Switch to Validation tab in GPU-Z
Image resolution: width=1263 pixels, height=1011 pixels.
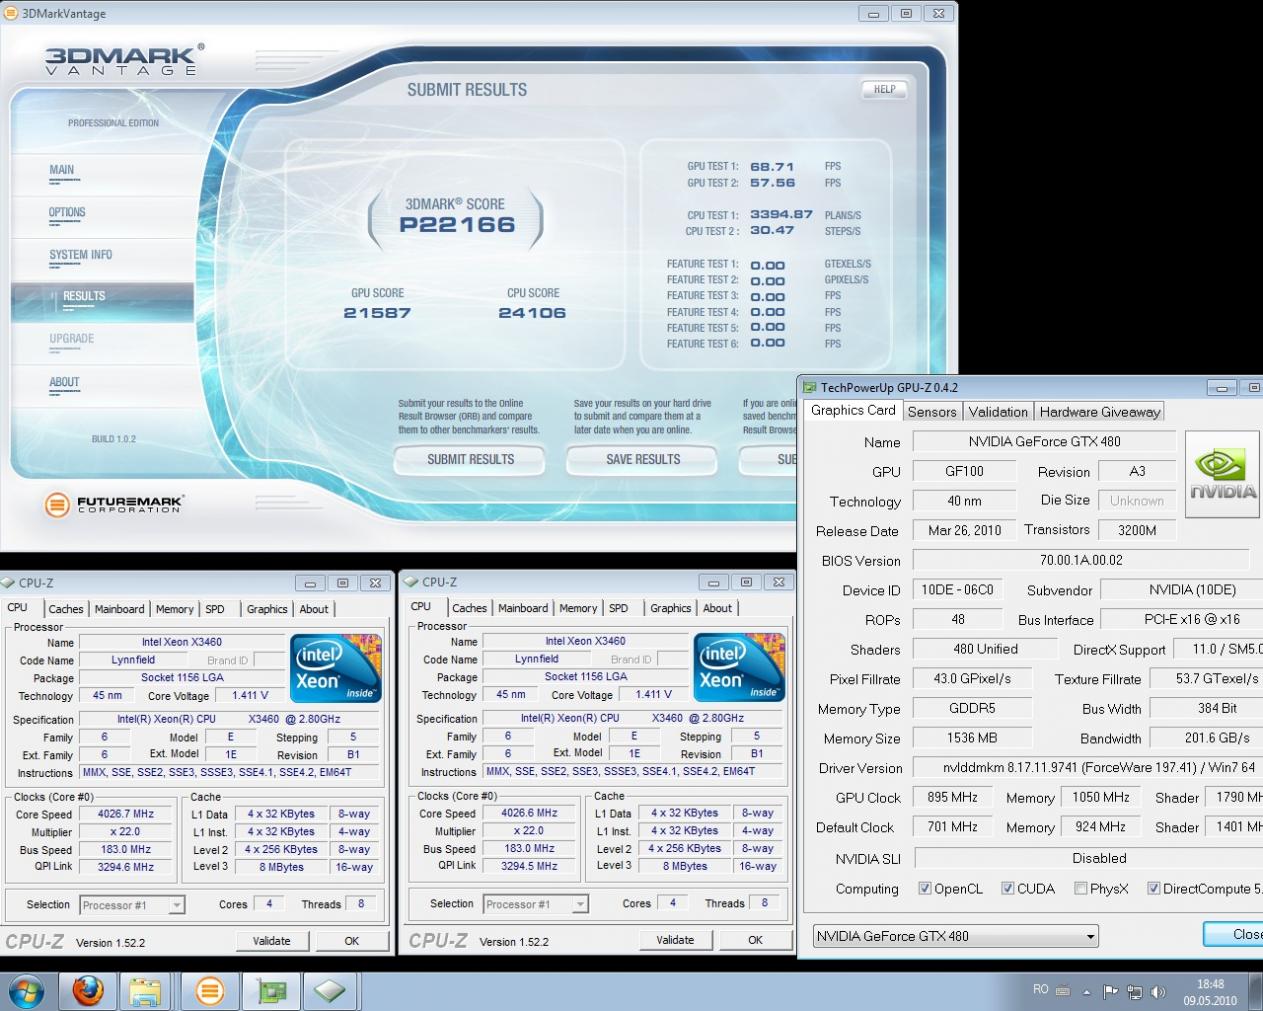998,412
